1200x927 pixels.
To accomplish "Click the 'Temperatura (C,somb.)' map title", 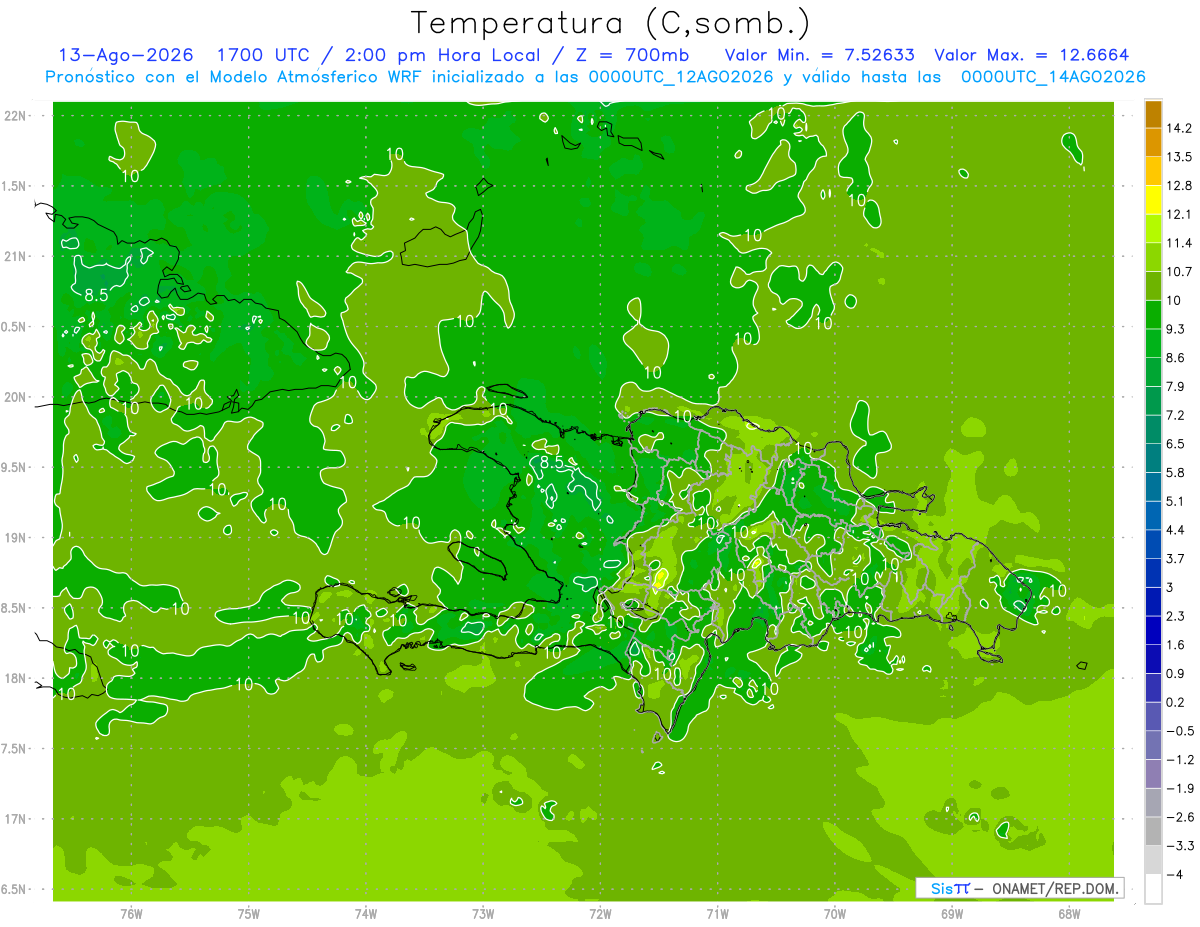I will [611, 23].
